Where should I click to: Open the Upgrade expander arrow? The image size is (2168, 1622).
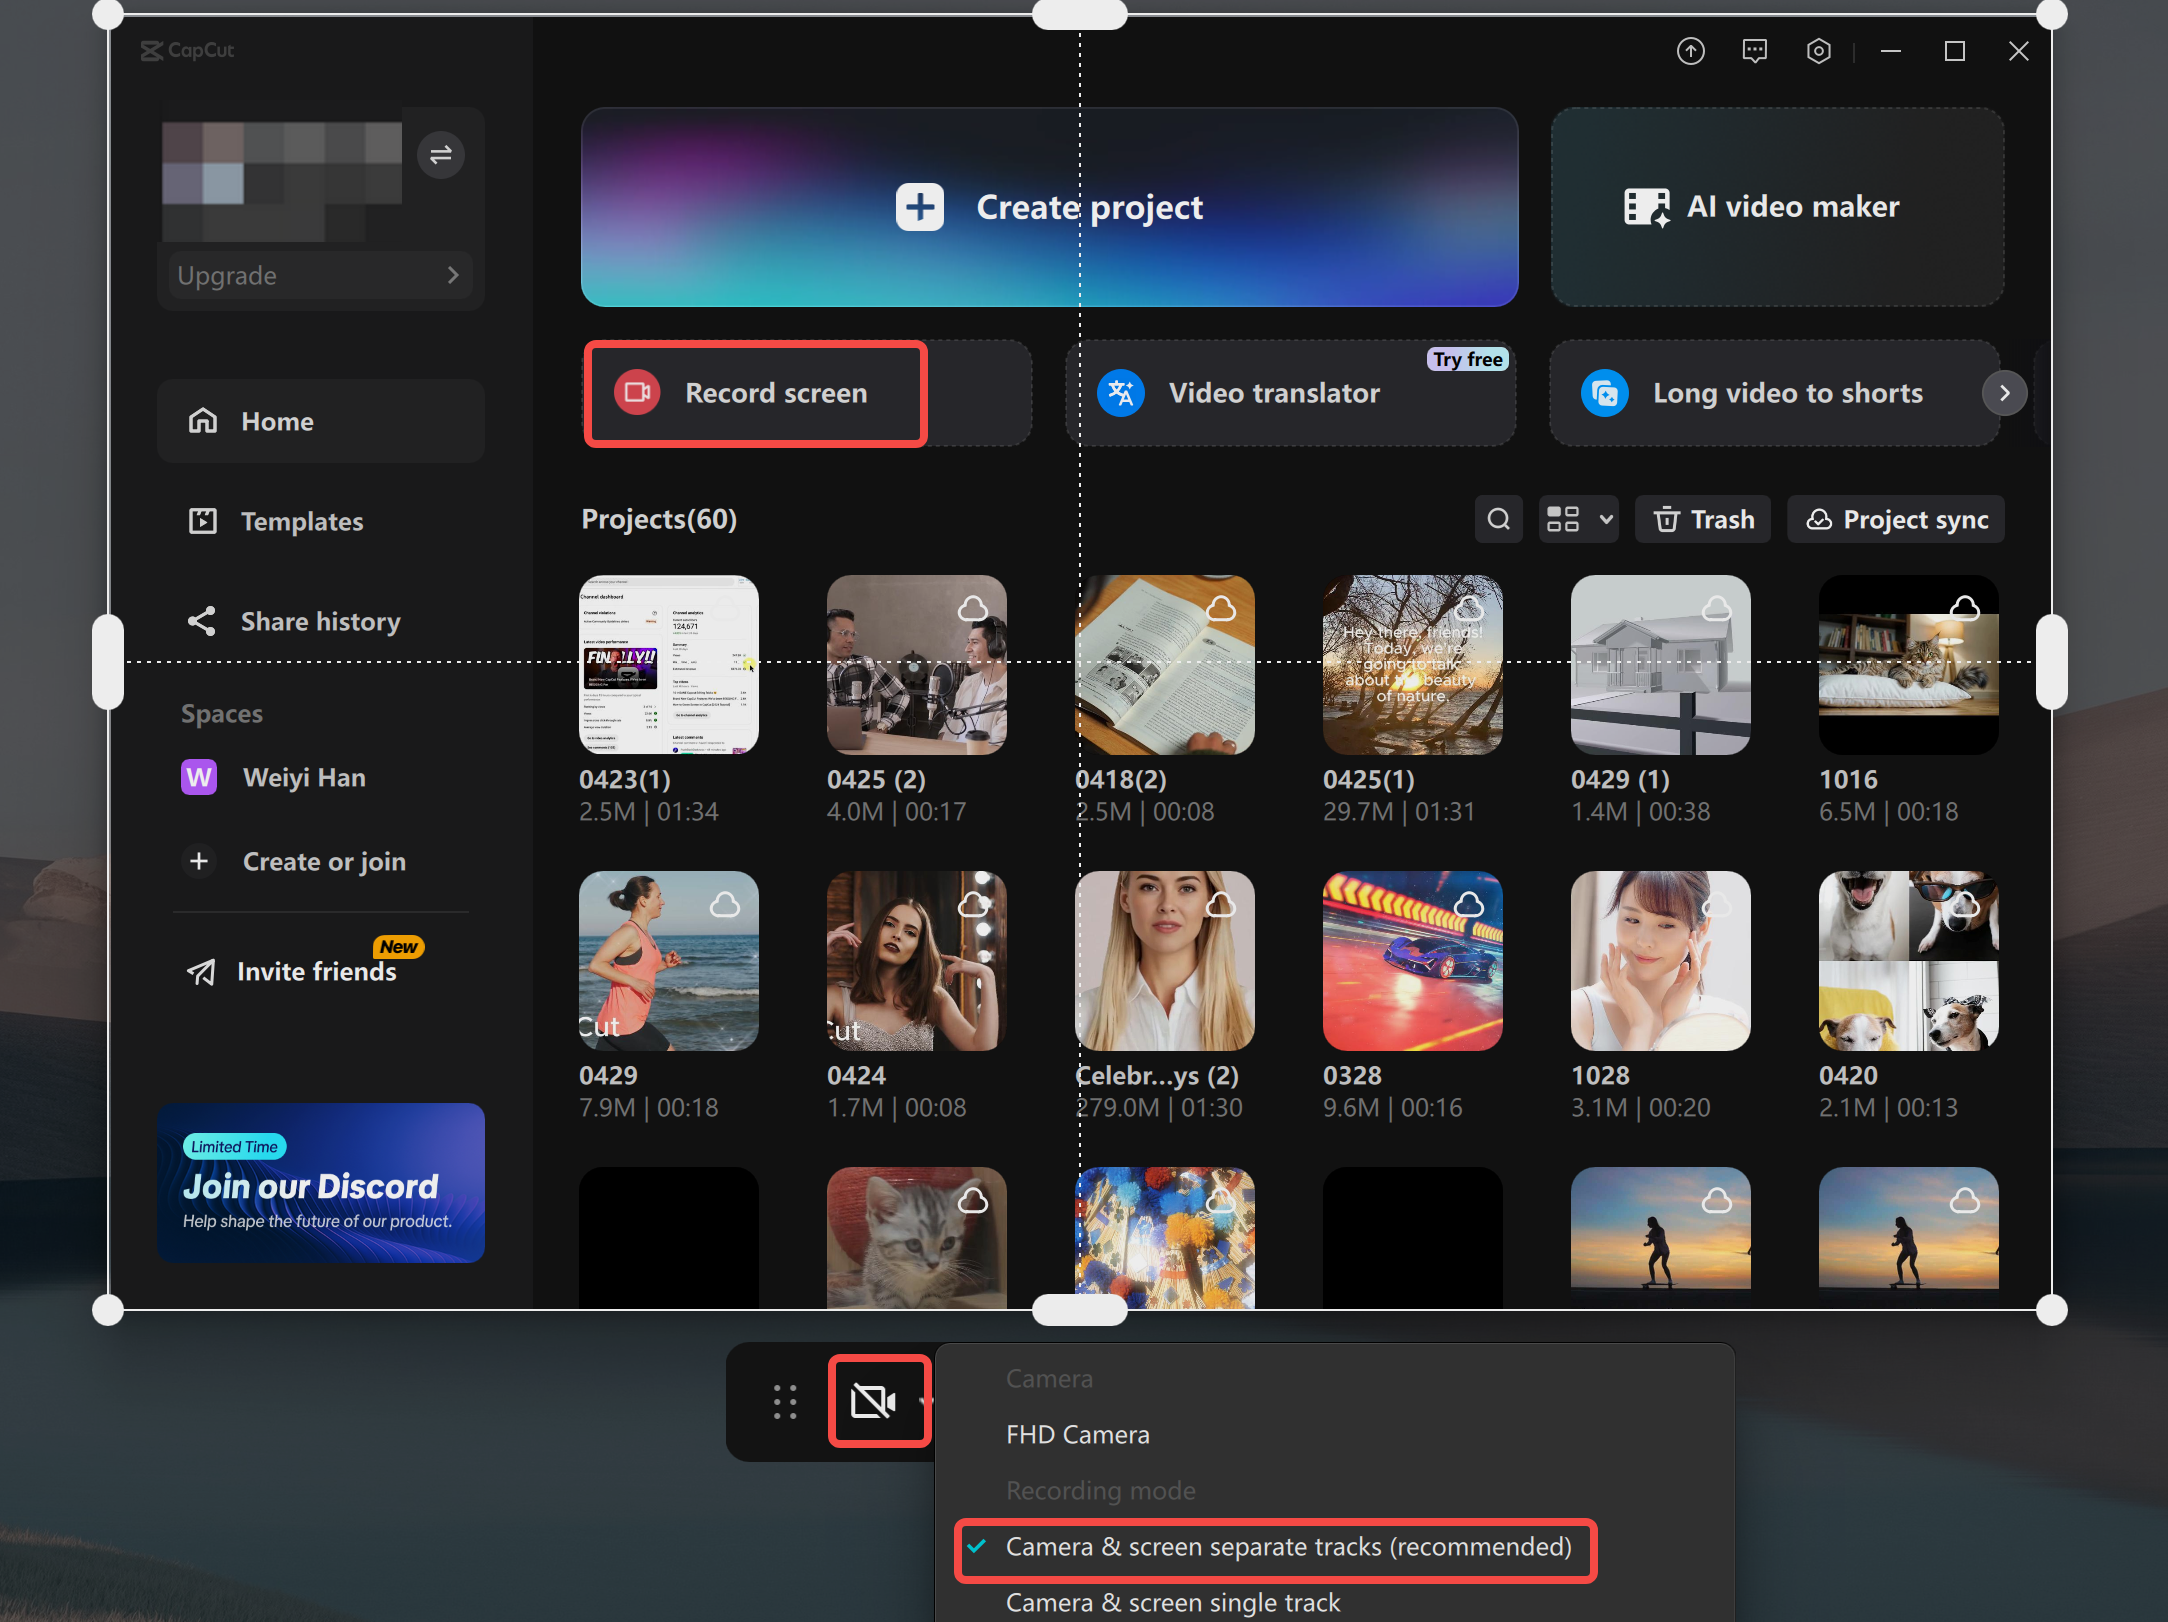[x=455, y=275]
